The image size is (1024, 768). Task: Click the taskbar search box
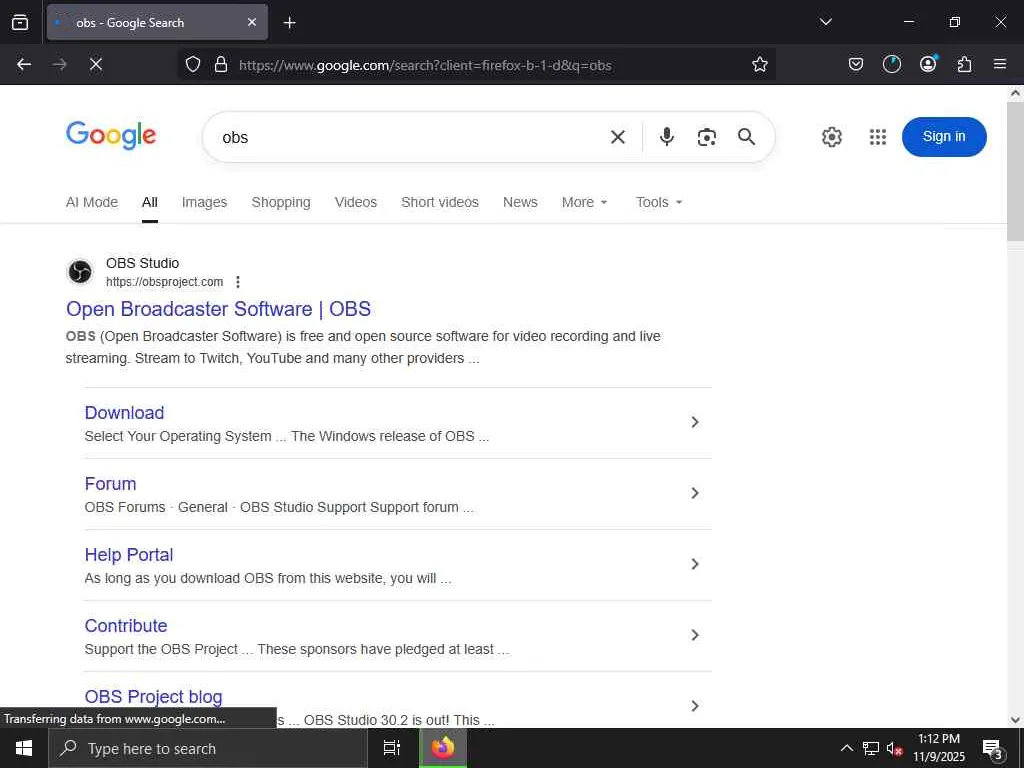[x=208, y=748]
